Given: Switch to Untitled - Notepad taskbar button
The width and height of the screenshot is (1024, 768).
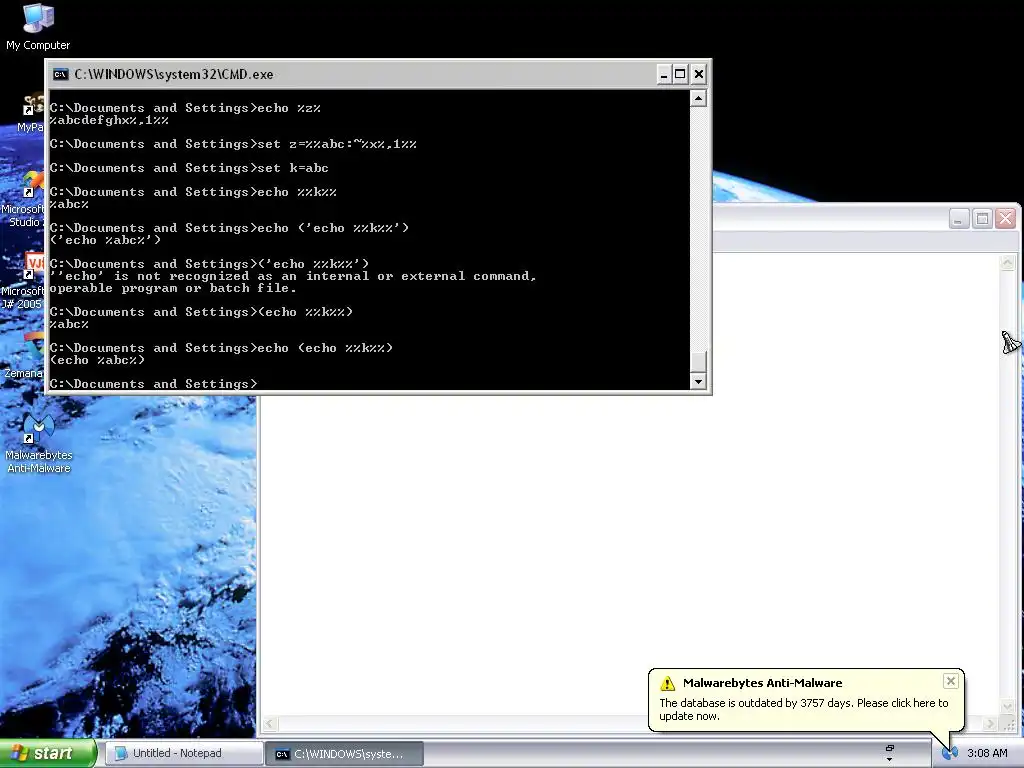Looking at the screenshot, I should pyautogui.click(x=183, y=753).
